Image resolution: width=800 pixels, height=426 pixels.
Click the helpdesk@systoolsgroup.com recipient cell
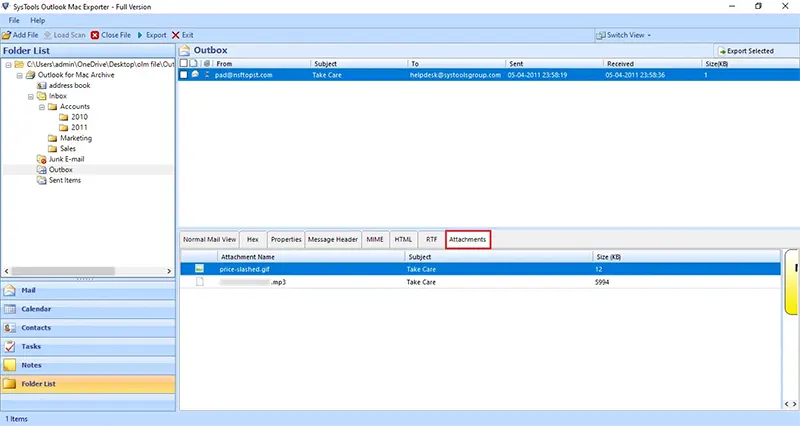coord(455,75)
